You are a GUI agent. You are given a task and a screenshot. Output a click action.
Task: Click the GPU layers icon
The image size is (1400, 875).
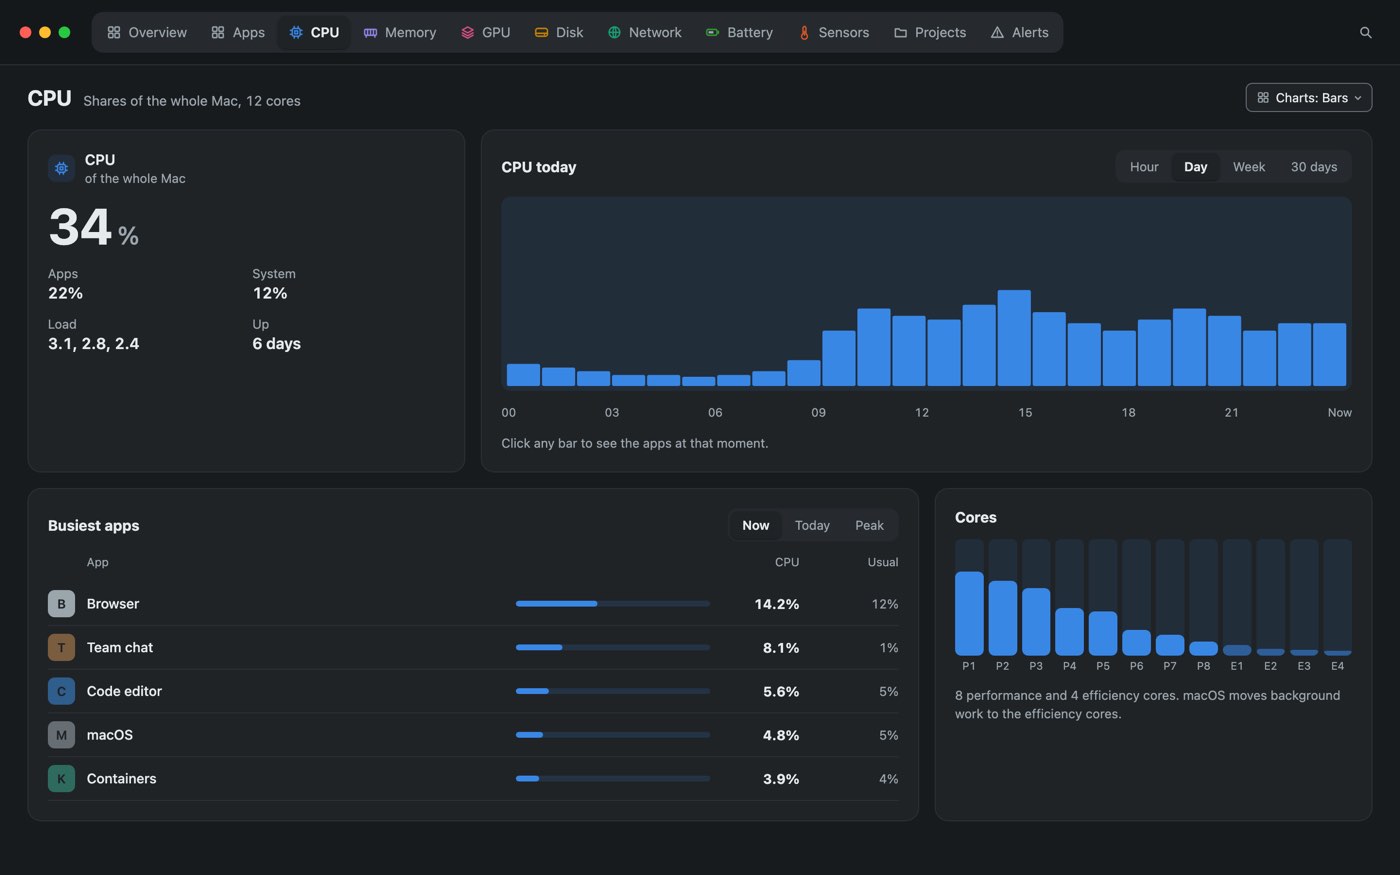467,32
